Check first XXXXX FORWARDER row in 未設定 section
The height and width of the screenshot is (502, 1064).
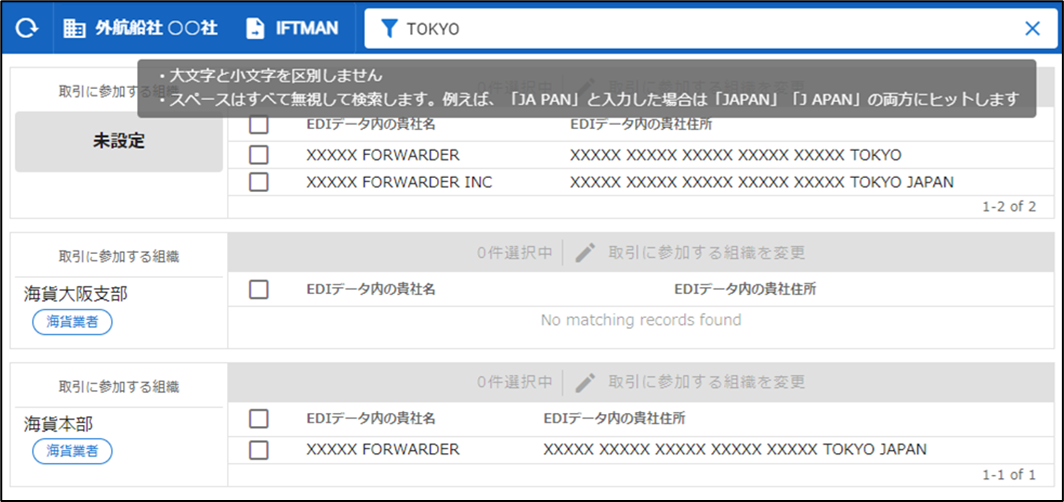tap(259, 155)
